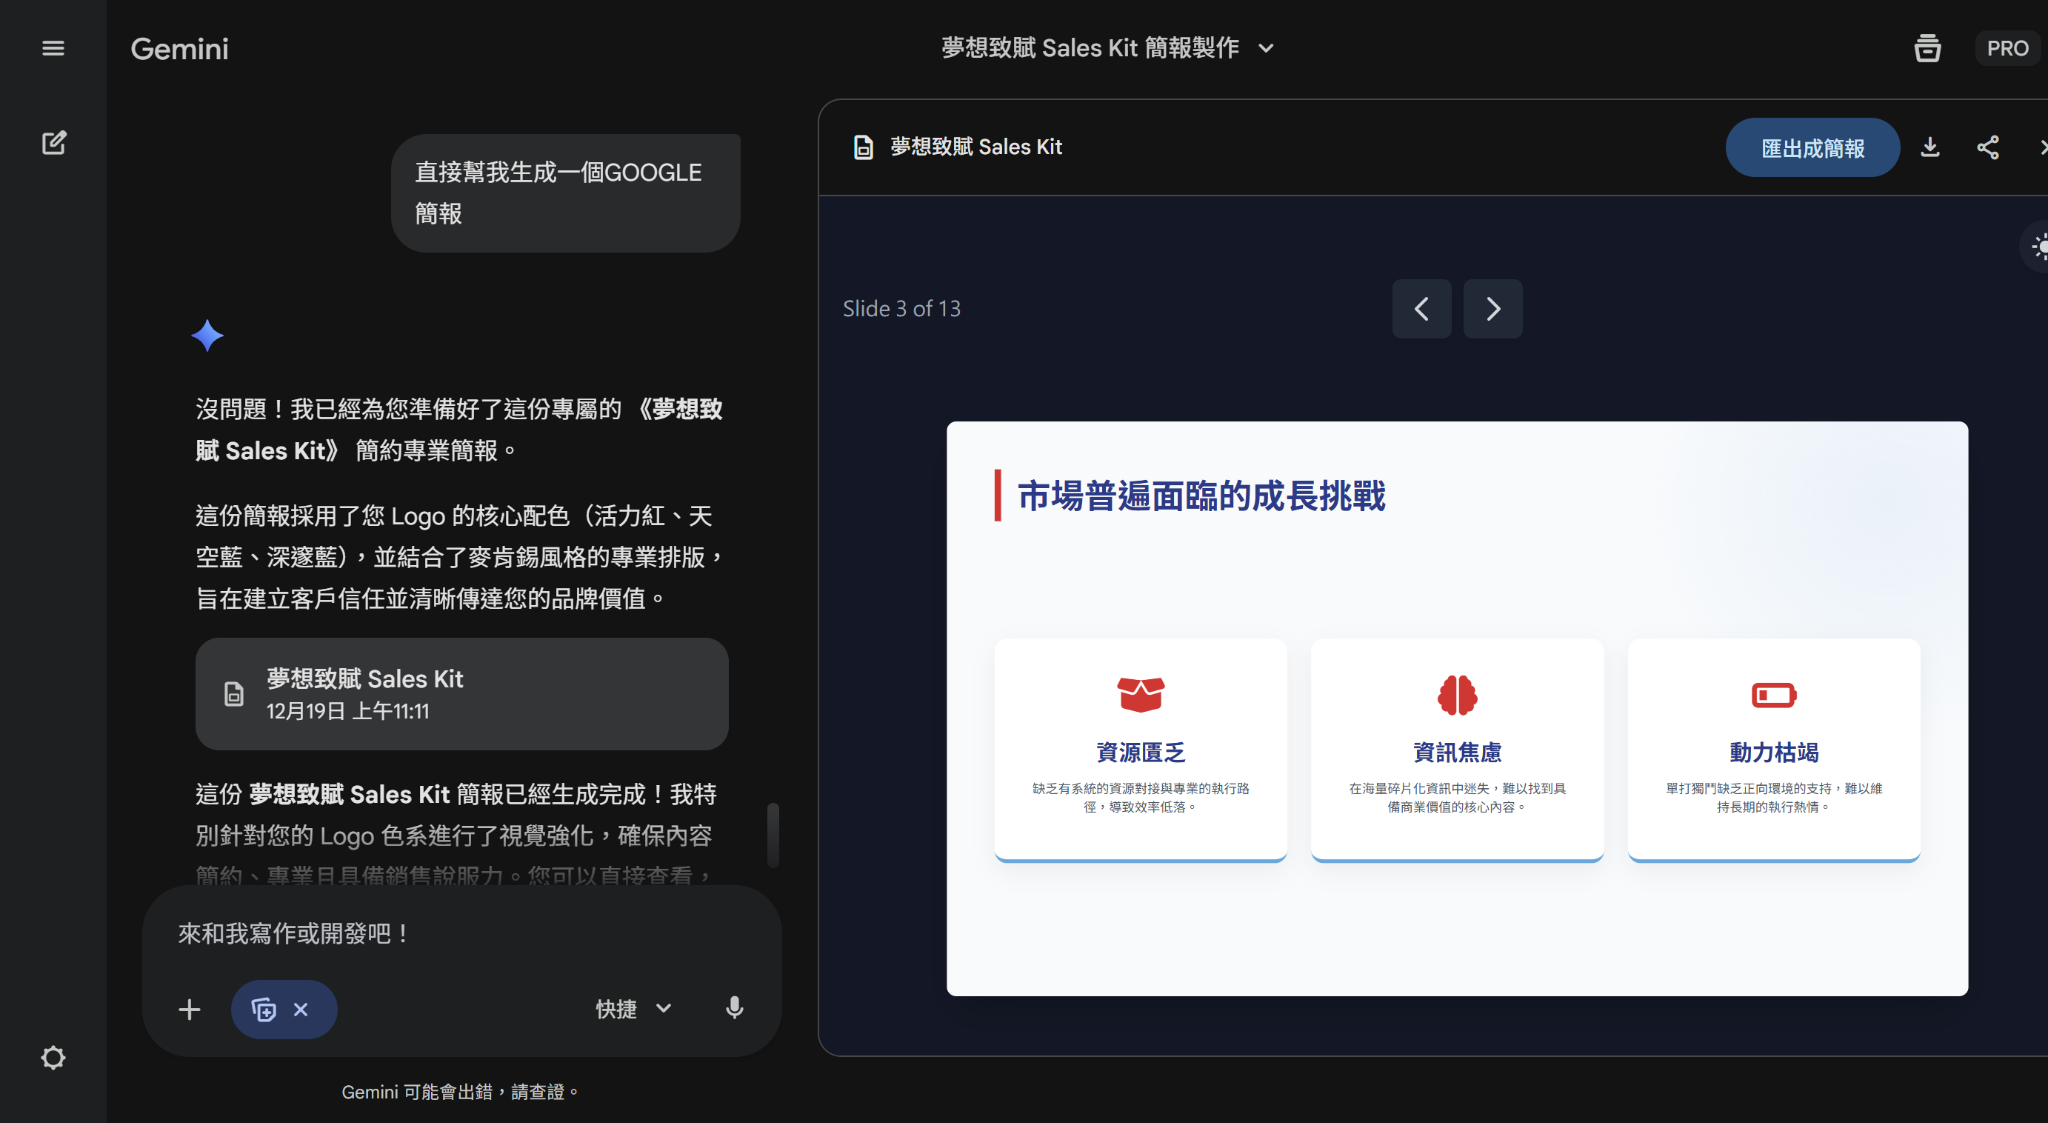
Task: Toggle the Canvas tool chip in the prompt box
Action: pyautogui.click(x=264, y=1010)
